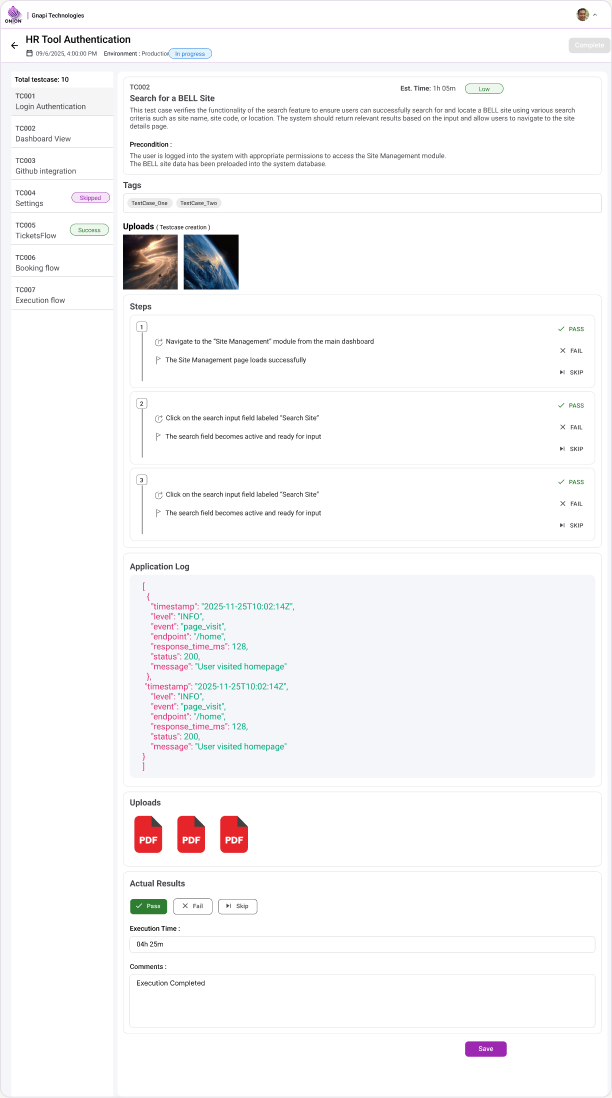Image resolution: width=612 pixels, height=1098 pixels.
Task: Set Actual Results to Skip
Action: coord(238,906)
